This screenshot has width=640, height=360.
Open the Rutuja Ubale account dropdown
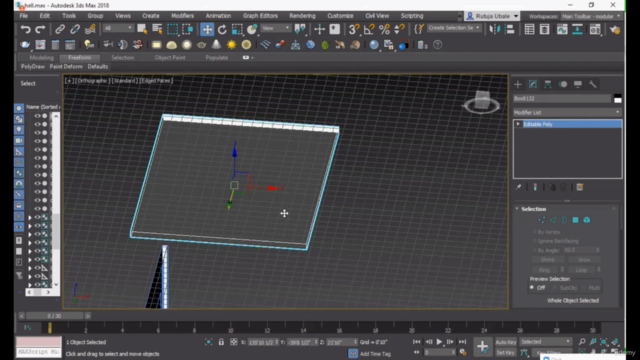tap(492, 16)
